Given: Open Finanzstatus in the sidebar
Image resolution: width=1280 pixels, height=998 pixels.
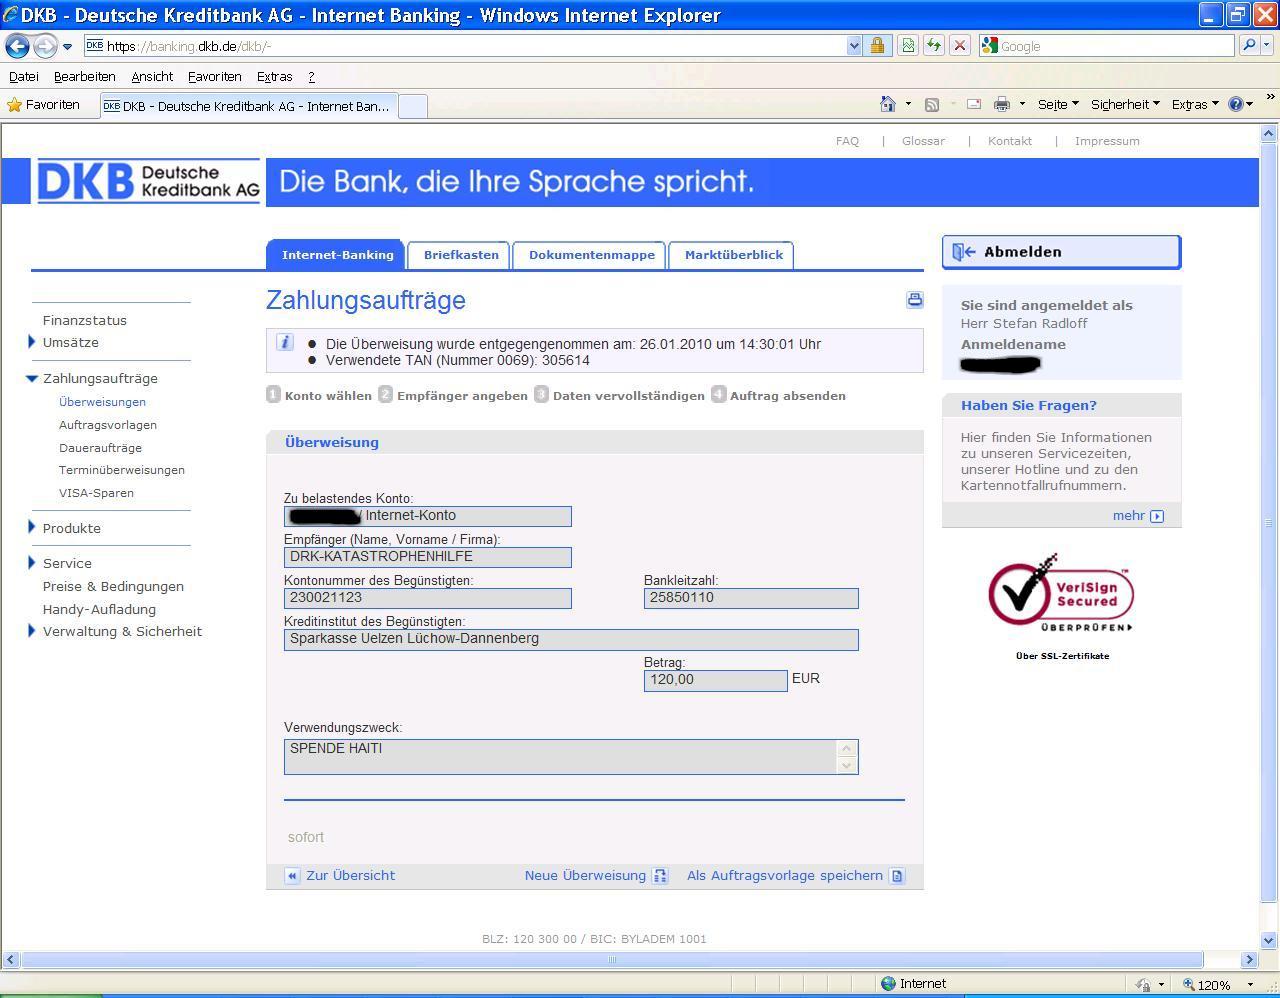Looking at the screenshot, I should tap(85, 320).
